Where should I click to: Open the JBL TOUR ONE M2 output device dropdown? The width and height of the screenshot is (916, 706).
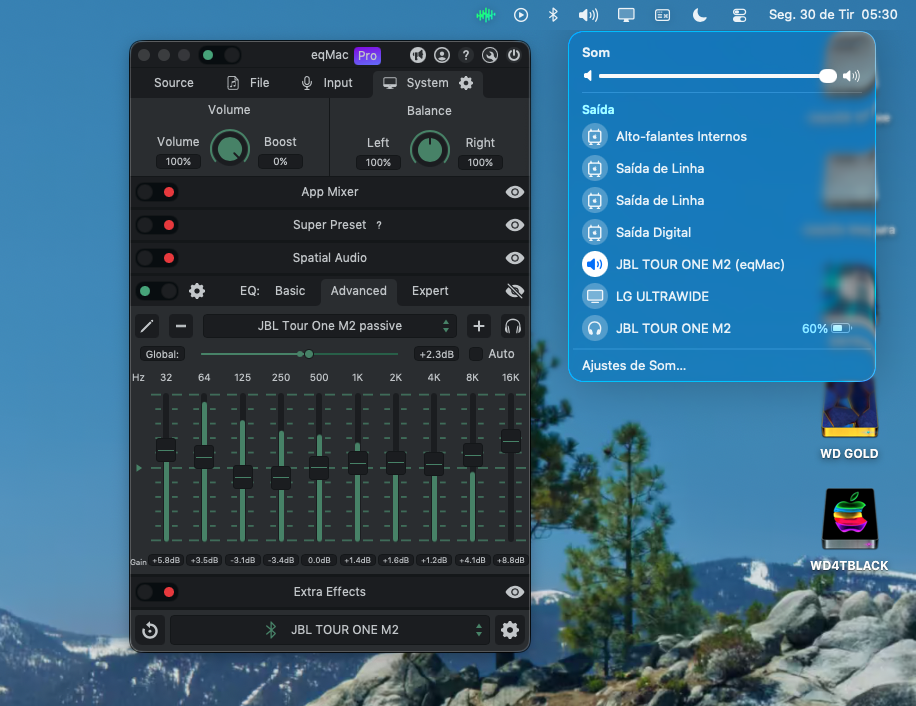329,630
